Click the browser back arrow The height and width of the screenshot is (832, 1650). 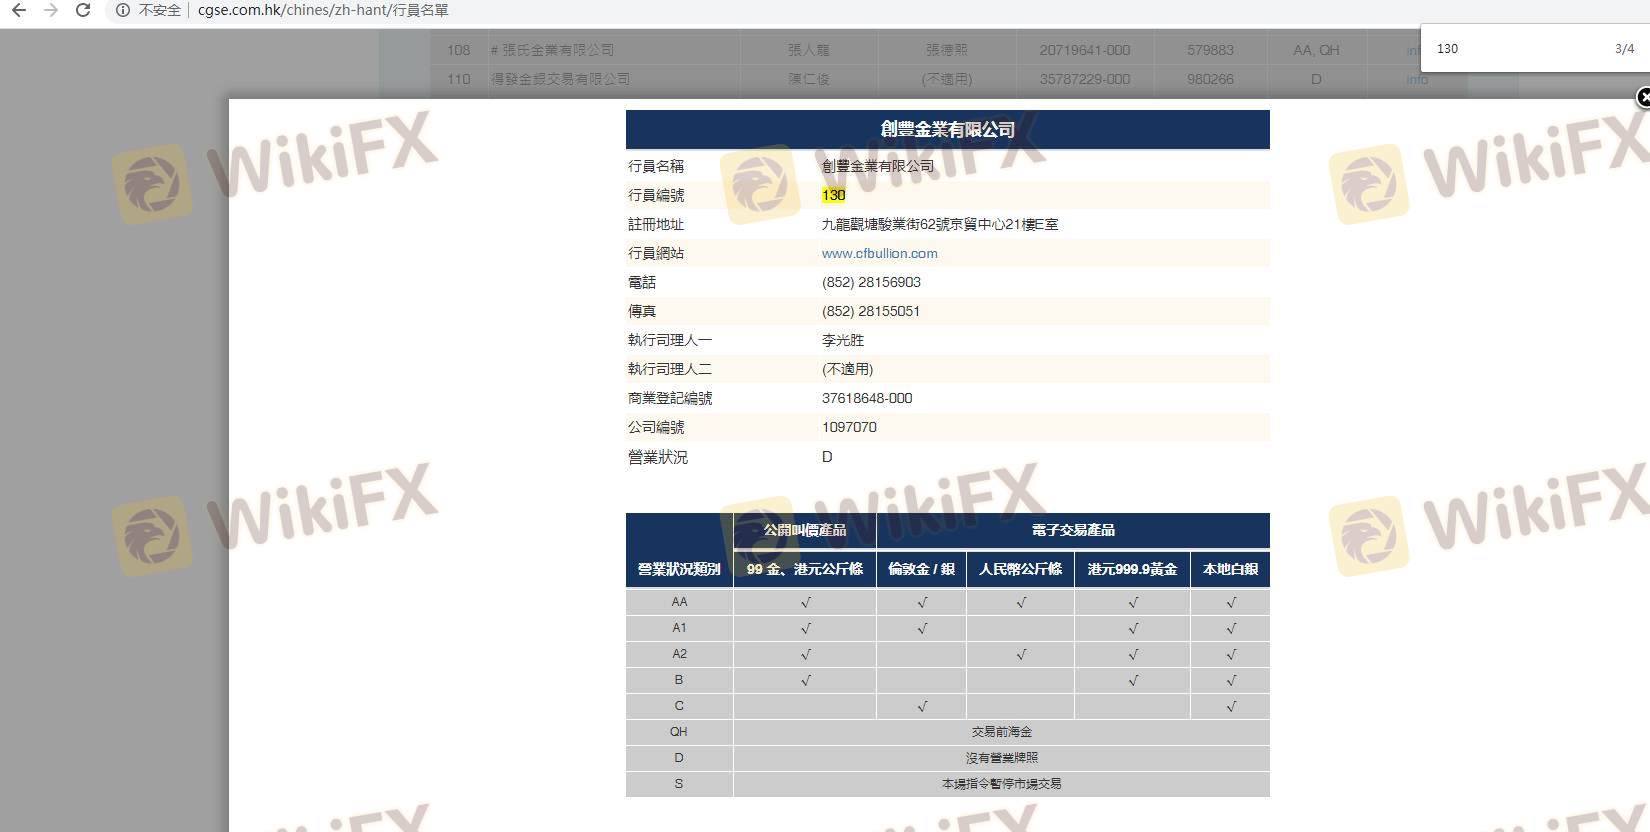(18, 10)
